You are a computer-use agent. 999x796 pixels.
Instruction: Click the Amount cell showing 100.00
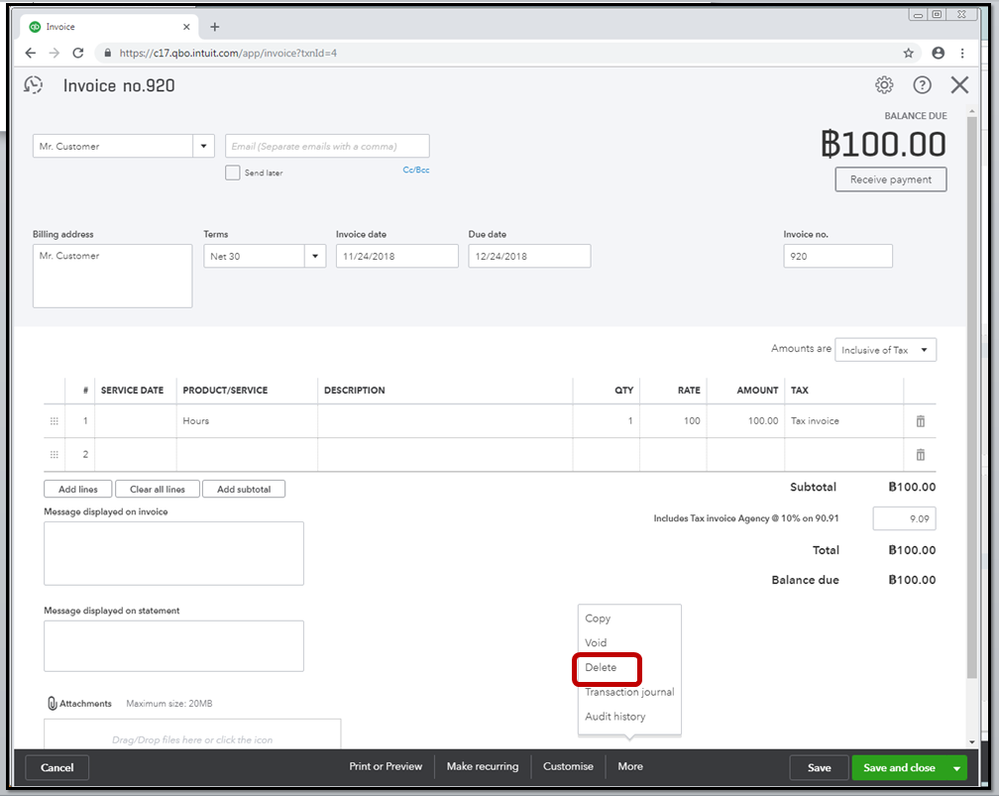tap(745, 421)
